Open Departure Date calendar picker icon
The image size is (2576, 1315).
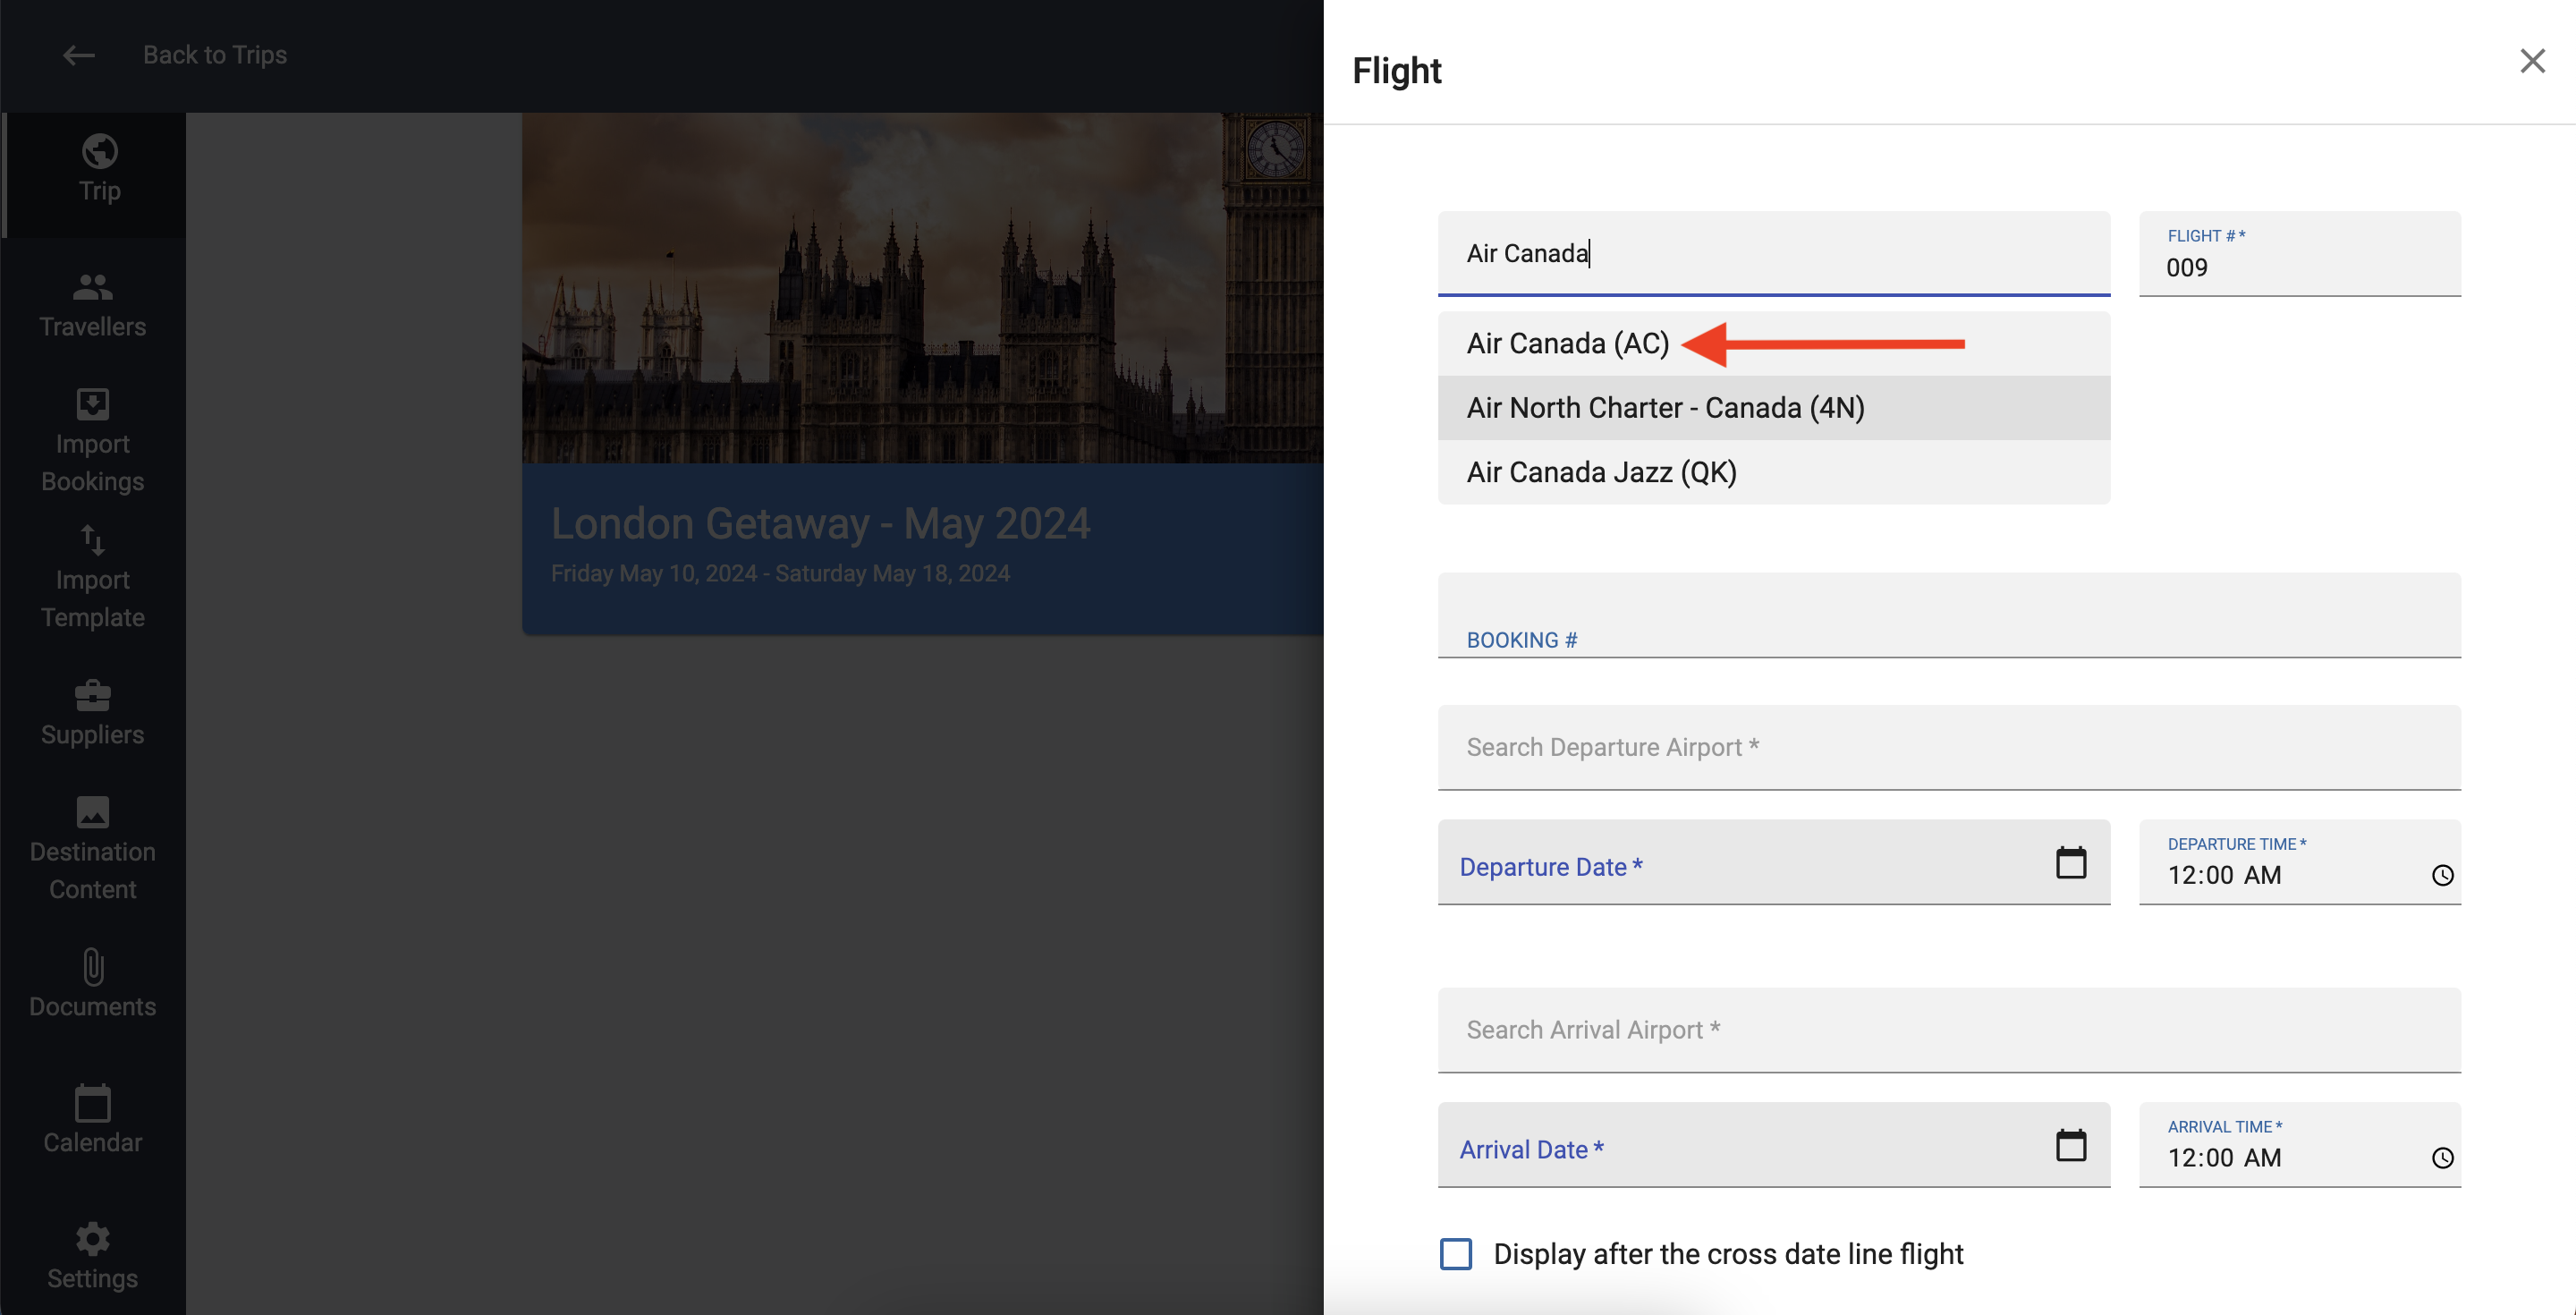click(x=2070, y=862)
